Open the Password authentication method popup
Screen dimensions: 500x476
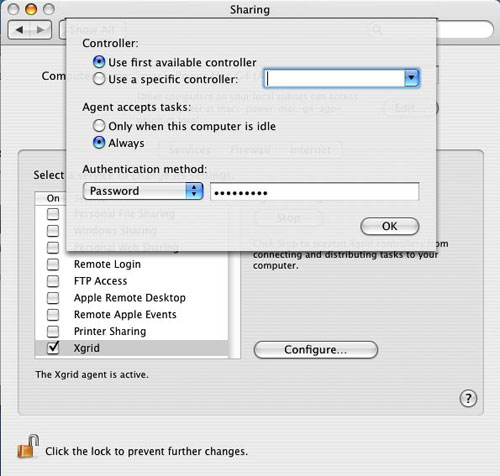[x=143, y=191]
